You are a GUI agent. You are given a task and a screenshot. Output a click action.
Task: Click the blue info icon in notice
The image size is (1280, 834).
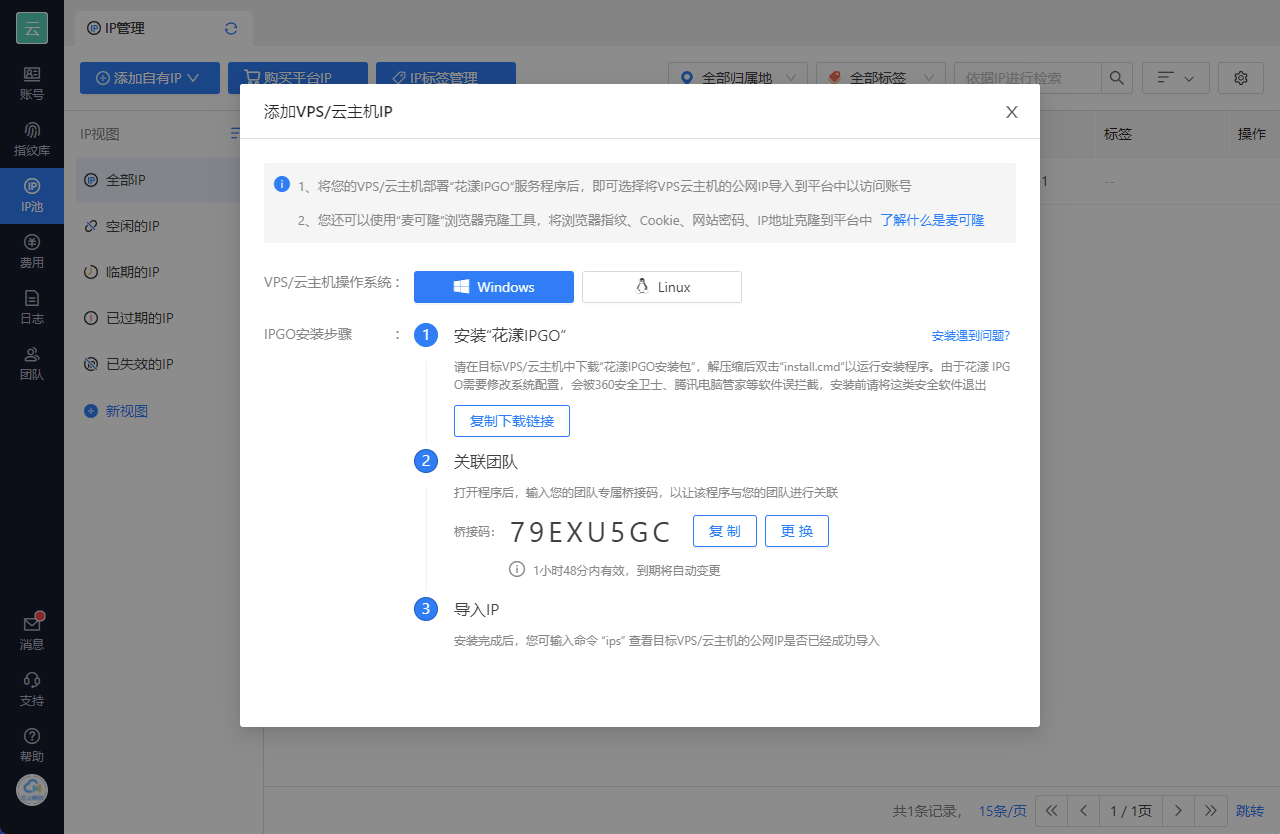[282, 185]
